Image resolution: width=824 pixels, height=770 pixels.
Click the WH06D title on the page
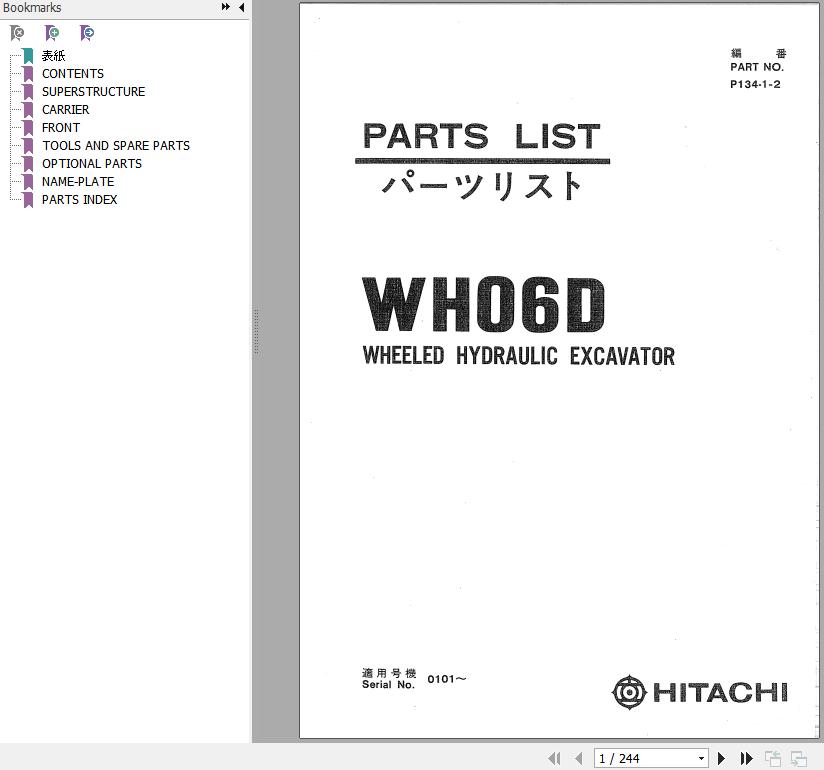[x=484, y=304]
